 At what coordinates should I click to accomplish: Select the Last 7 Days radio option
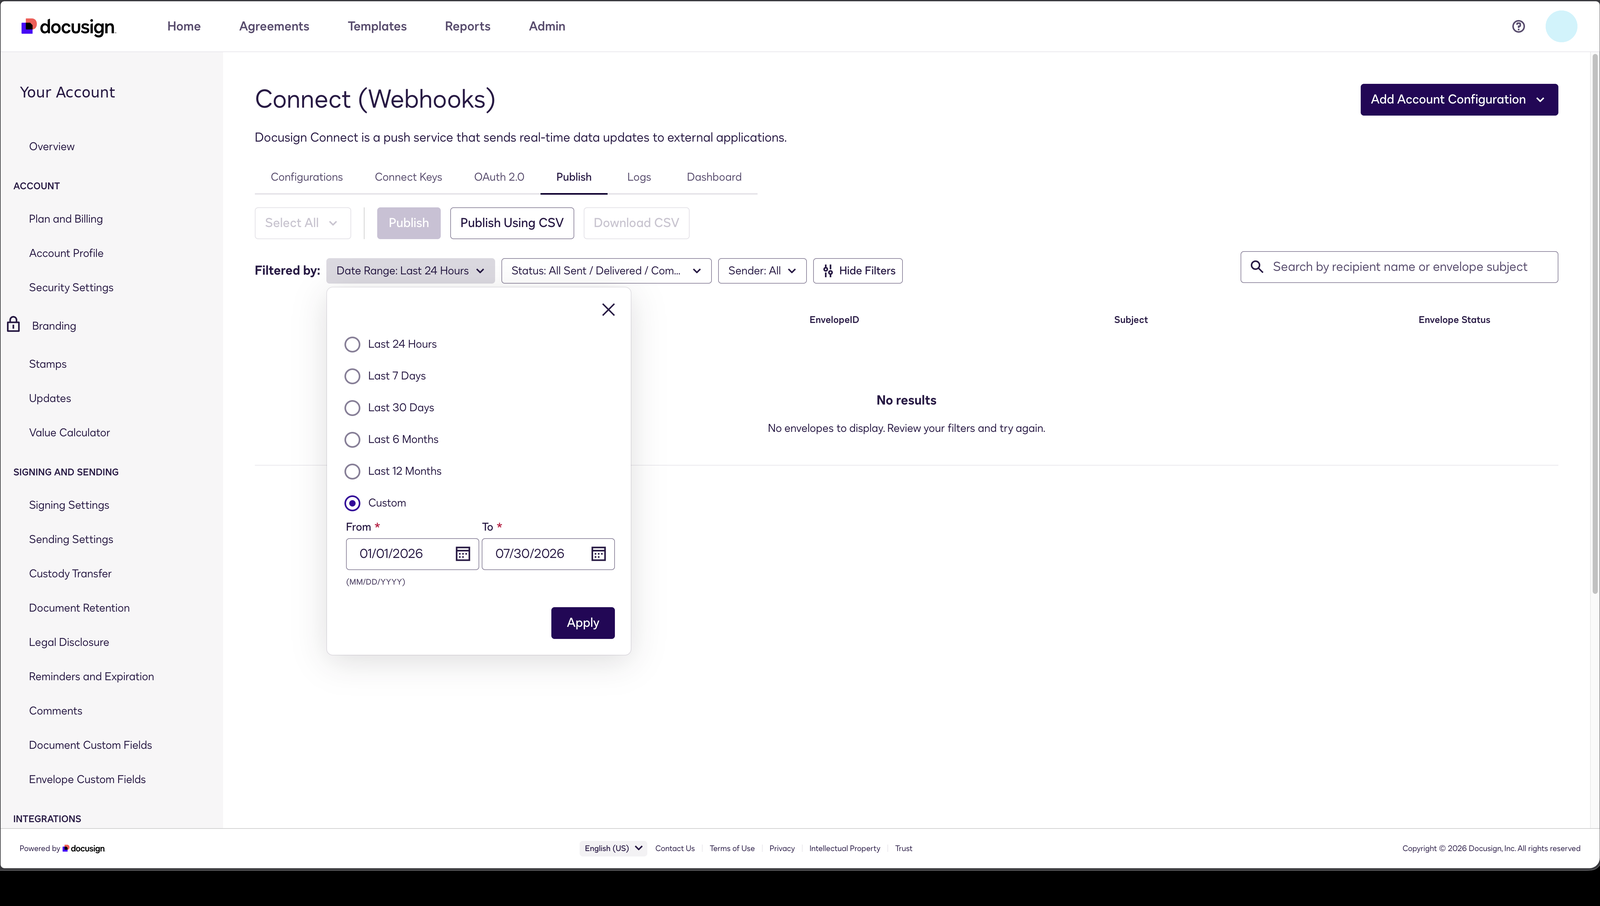point(352,376)
